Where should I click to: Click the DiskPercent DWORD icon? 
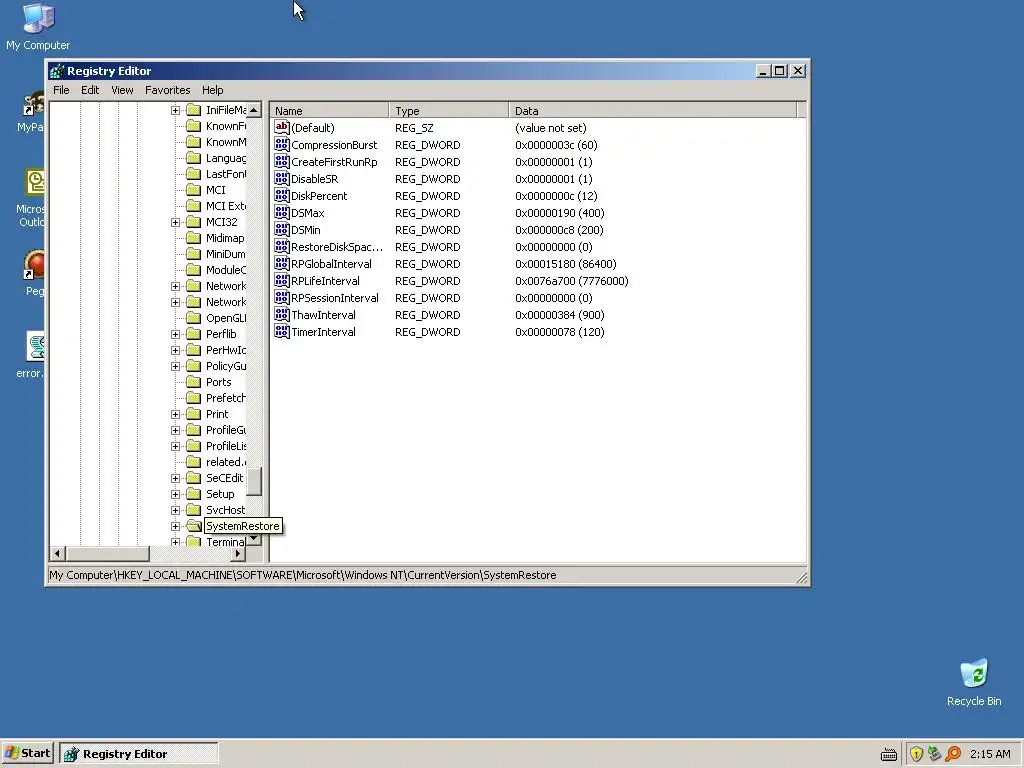tap(281, 195)
